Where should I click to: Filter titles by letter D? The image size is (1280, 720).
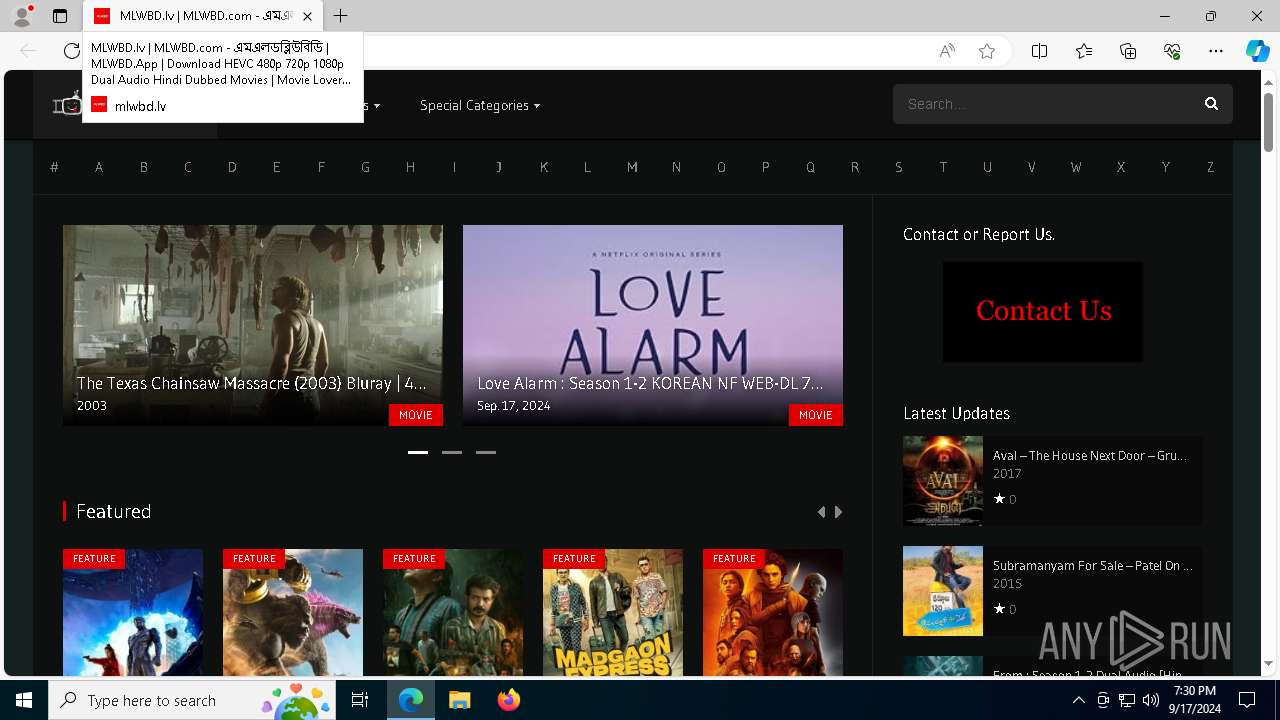(x=232, y=167)
